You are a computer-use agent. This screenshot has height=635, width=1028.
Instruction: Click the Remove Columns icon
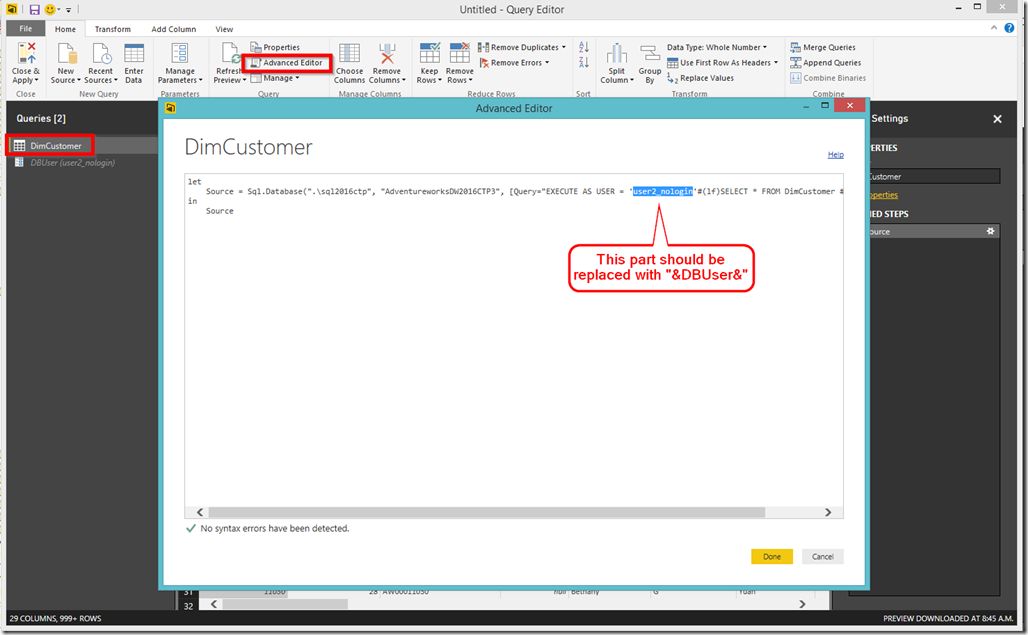point(387,53)
